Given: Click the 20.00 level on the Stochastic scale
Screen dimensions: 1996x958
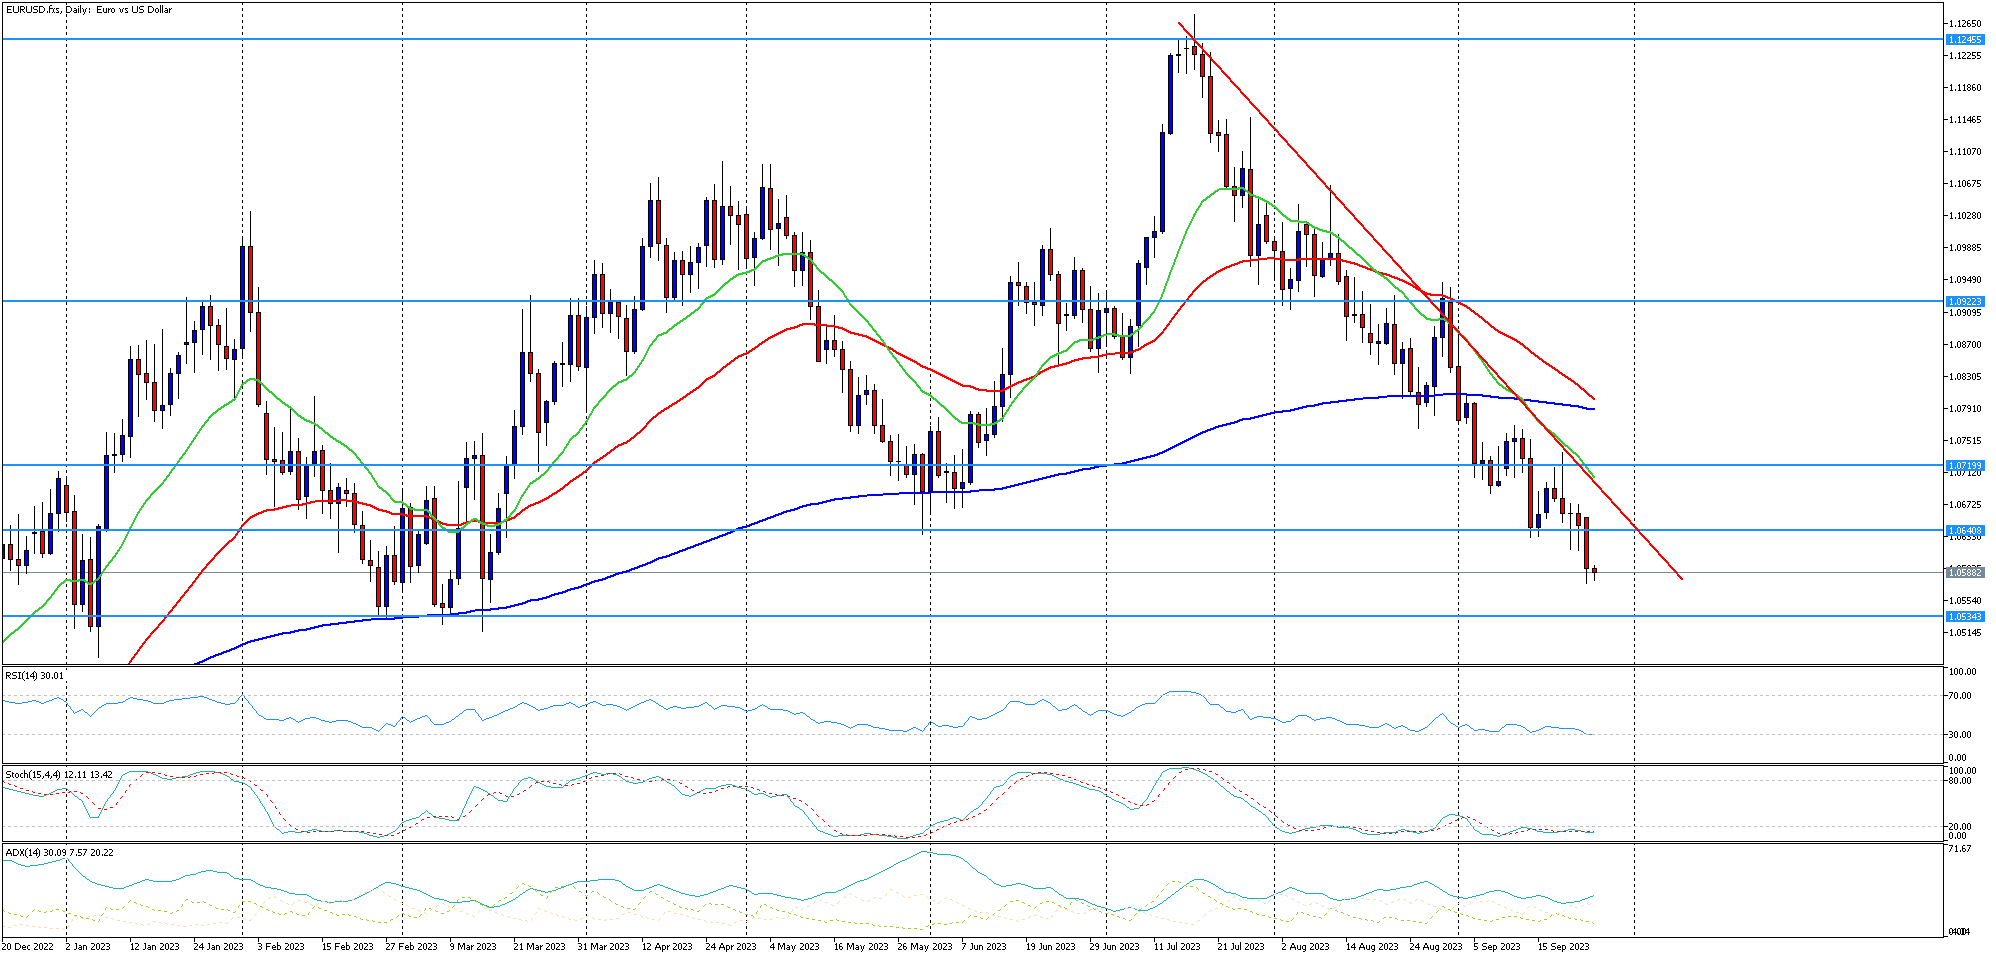Looking at the screenshot, I should point(1962,827).
